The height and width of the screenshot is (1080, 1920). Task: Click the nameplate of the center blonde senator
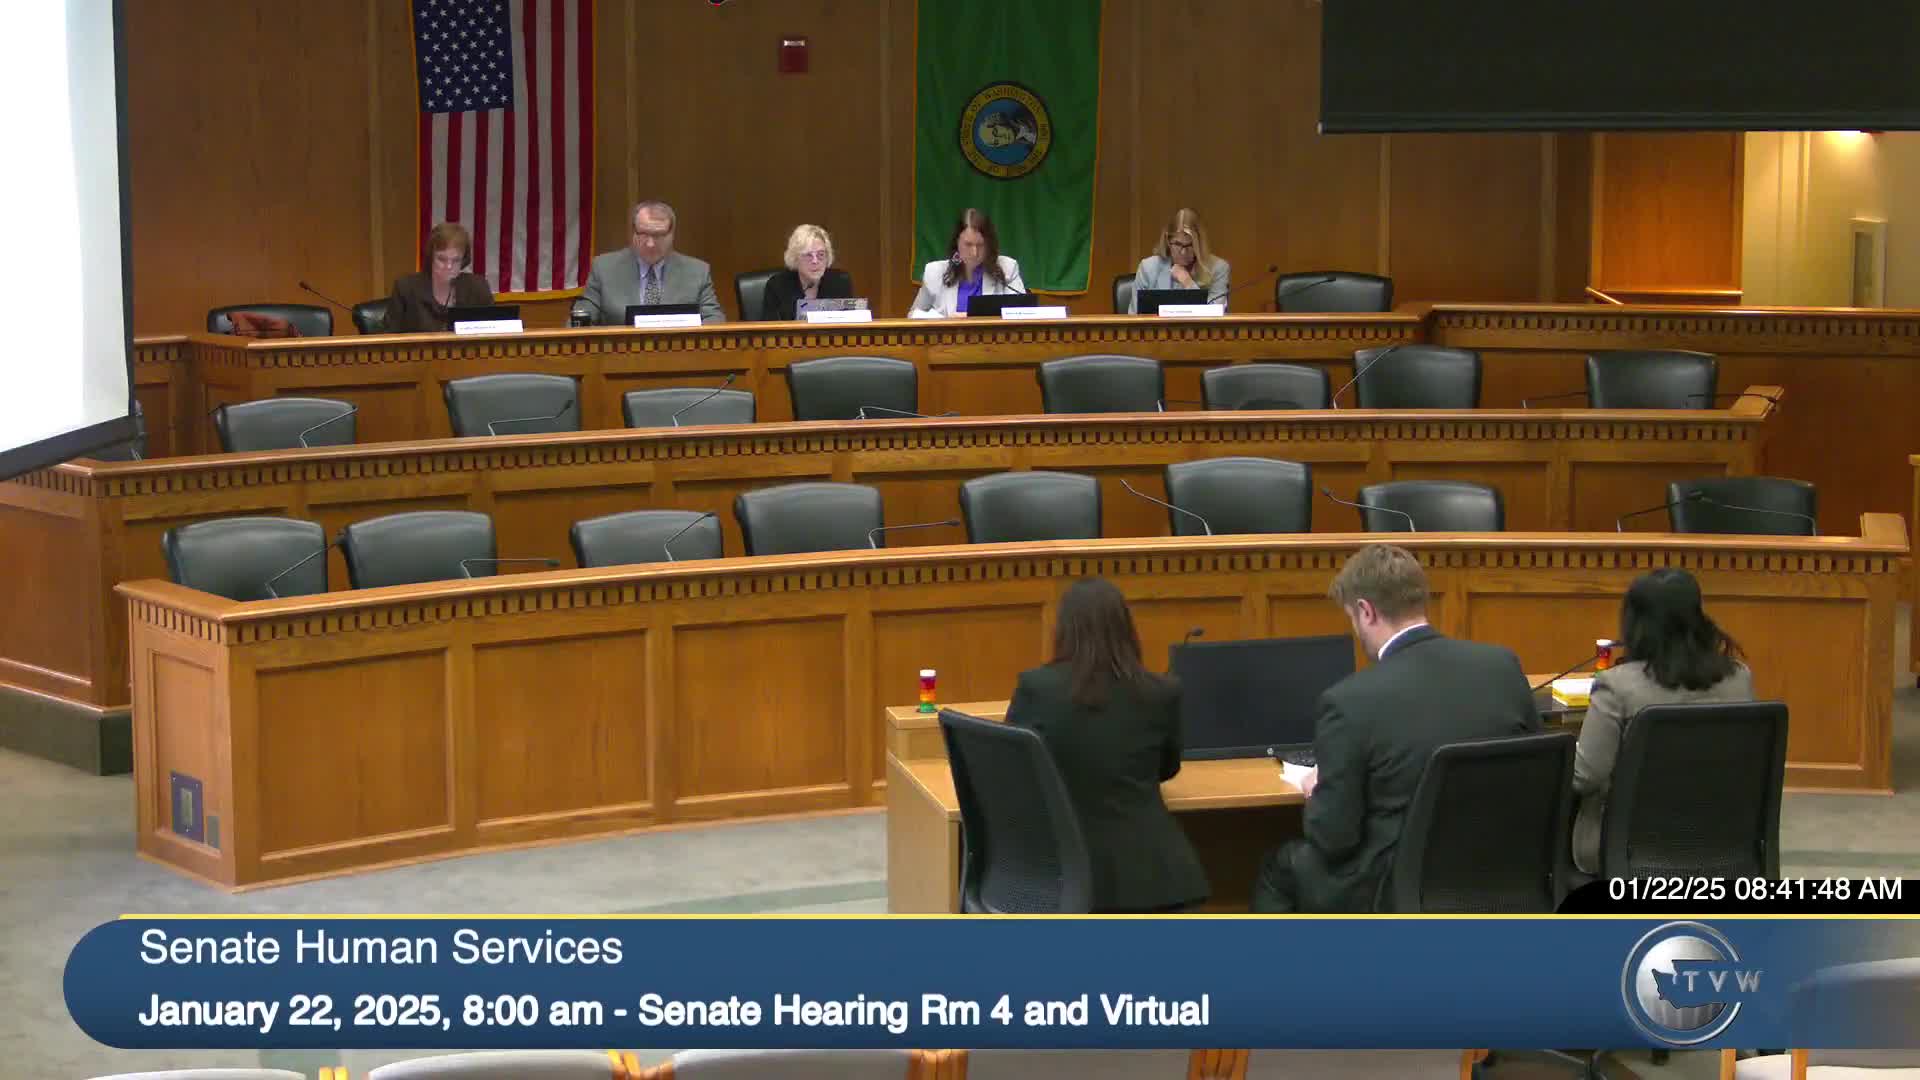click(x=838, y=317)
